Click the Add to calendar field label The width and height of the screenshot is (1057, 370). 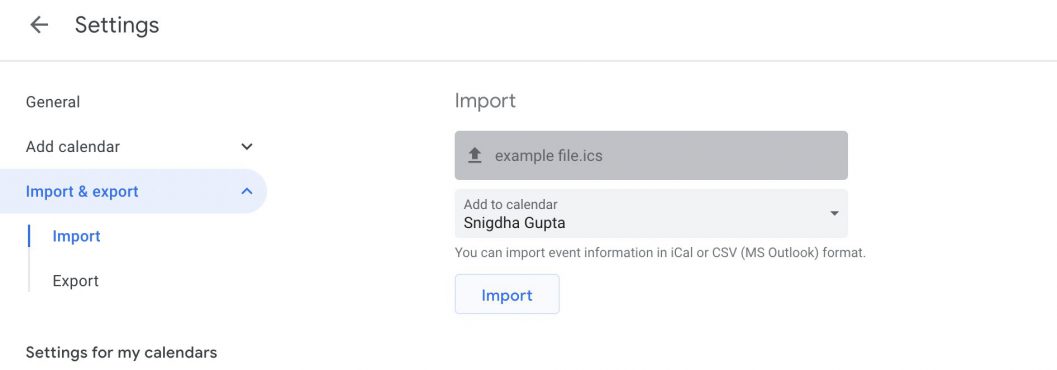coord(510,204)
